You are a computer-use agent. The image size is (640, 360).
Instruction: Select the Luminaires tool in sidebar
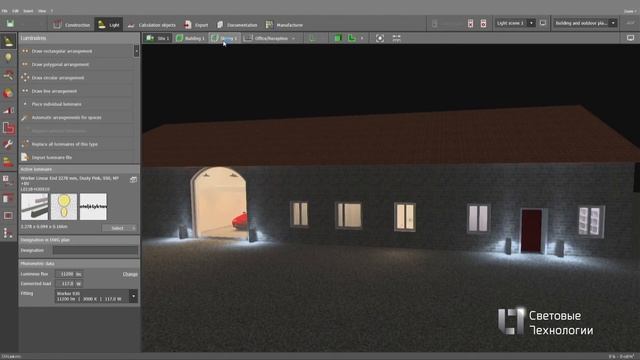pyautogui.click(x=8, y=41)
